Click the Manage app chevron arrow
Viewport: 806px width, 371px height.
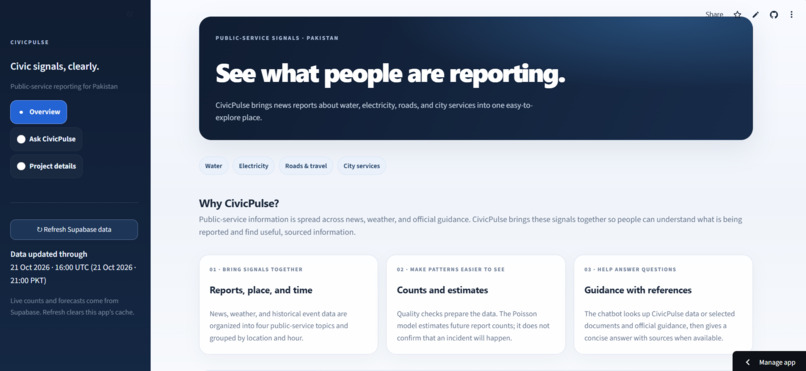(x=748, y=362)
